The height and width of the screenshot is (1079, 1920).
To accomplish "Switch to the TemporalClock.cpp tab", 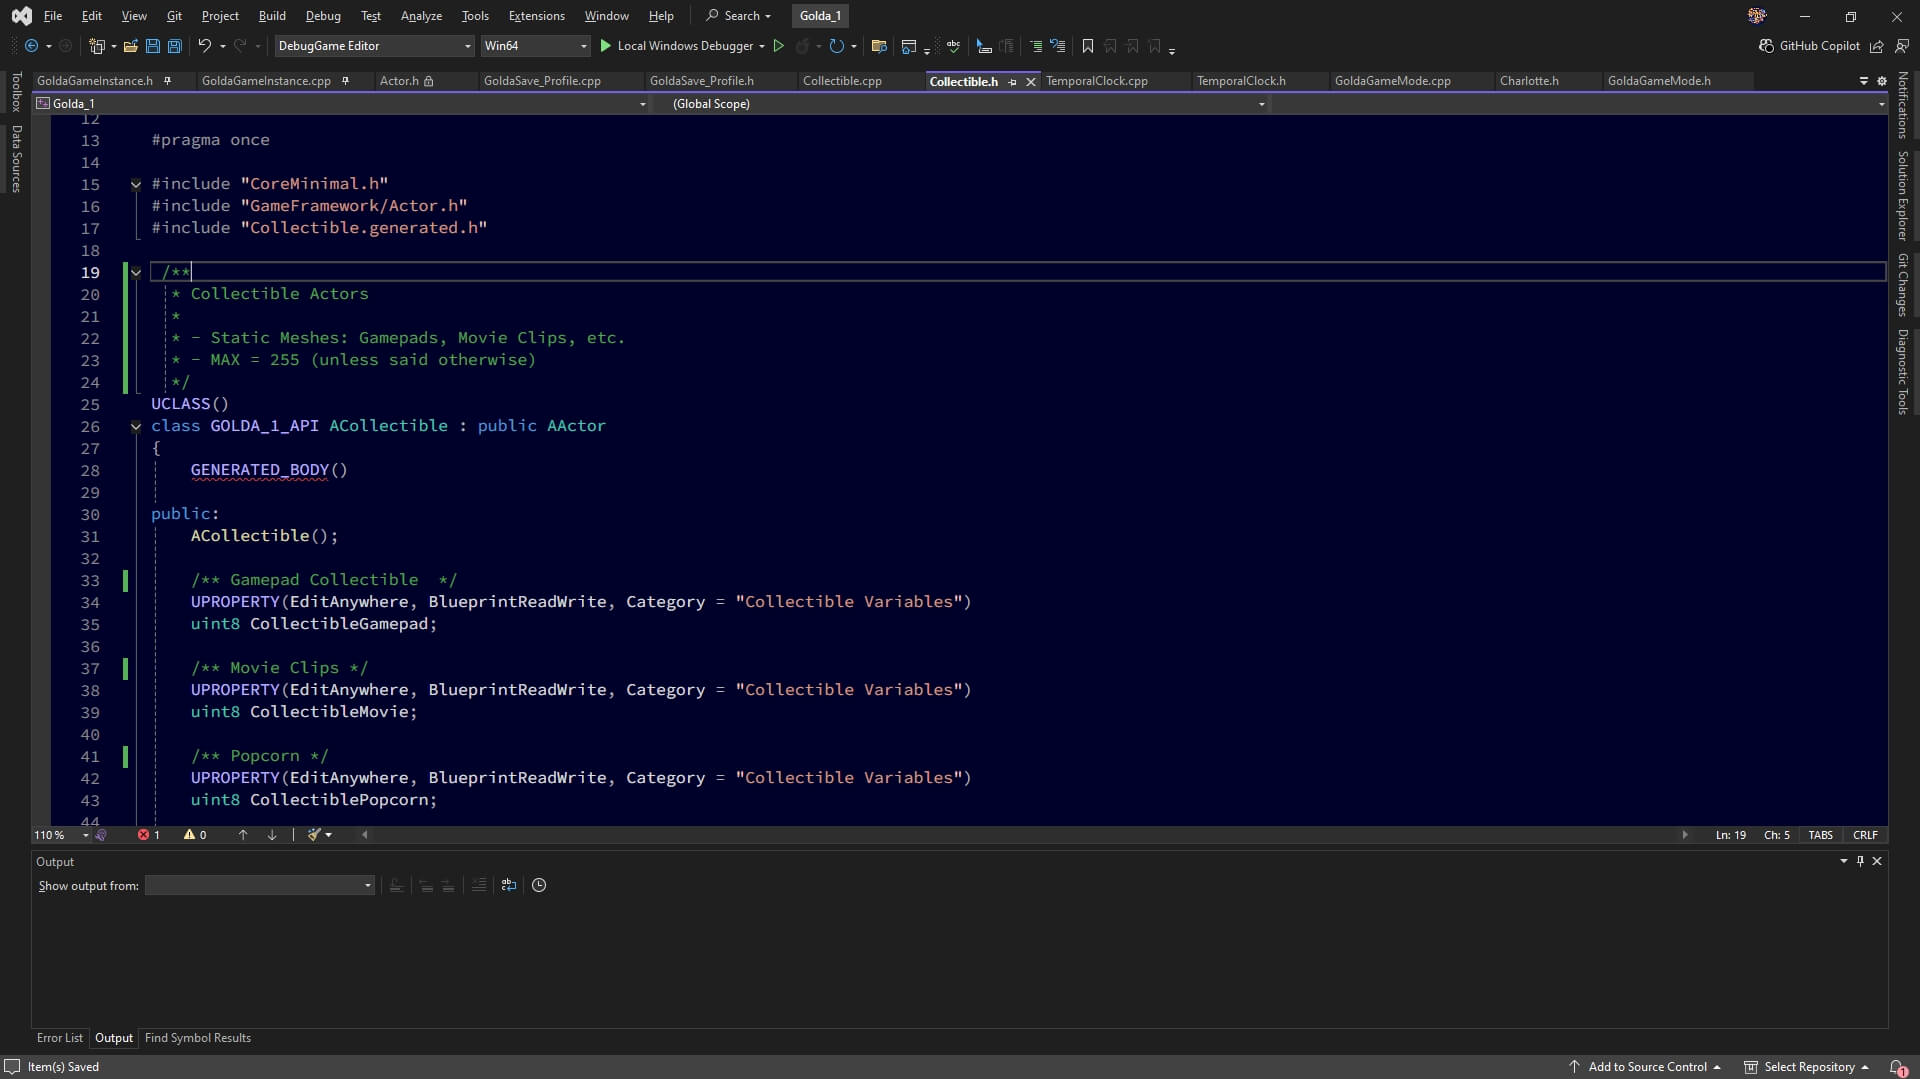I will [x=1098, y=81].
